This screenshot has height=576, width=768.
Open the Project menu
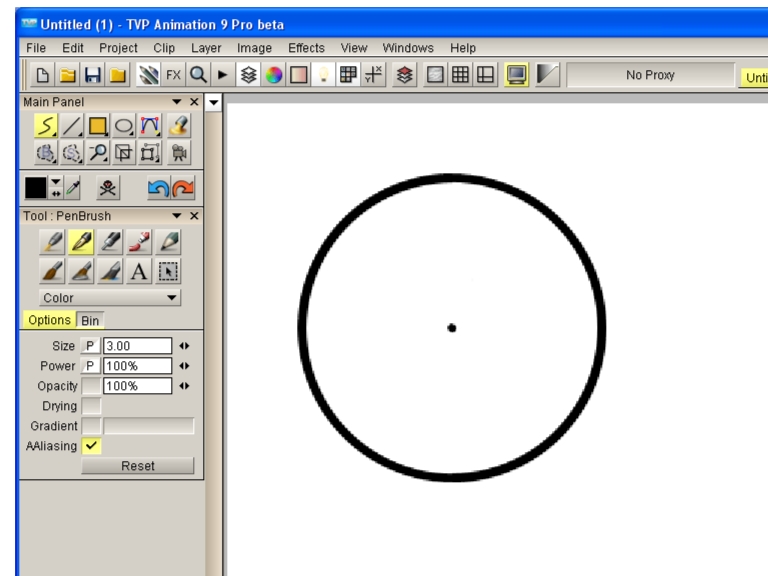pyautogui.click(x=118, y=48)
